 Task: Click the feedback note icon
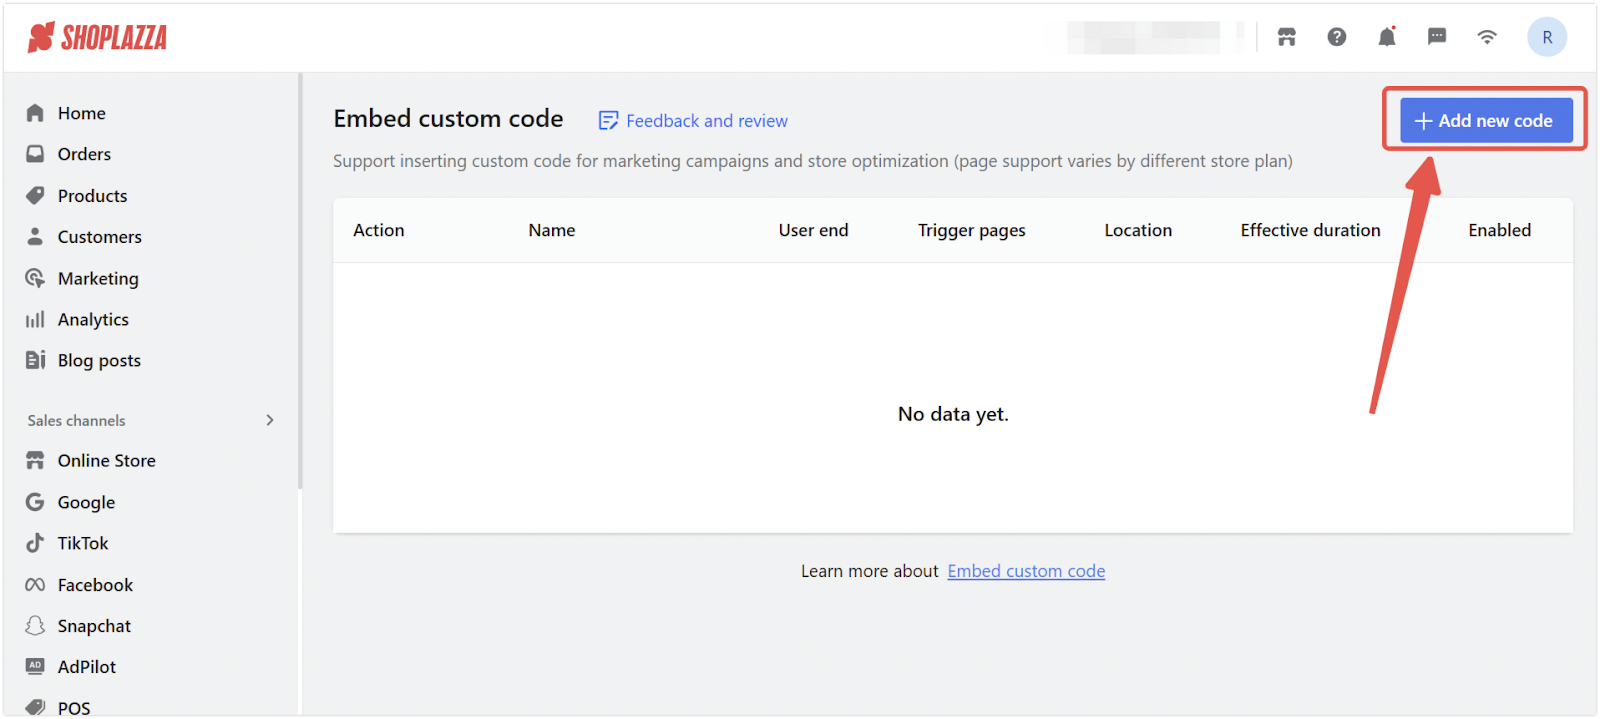coord(608,121)
